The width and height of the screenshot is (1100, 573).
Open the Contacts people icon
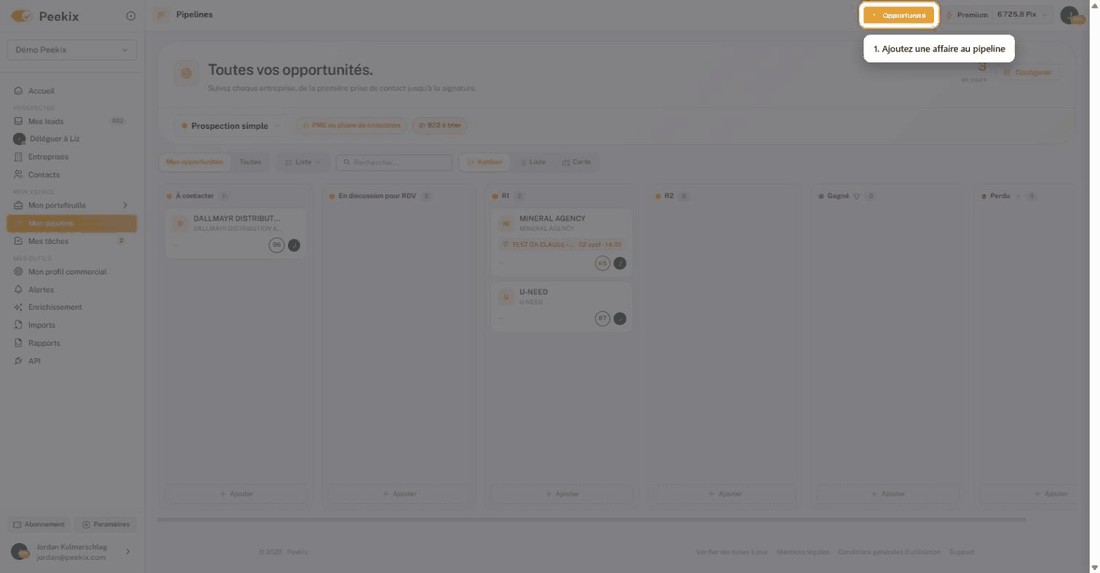18,175
